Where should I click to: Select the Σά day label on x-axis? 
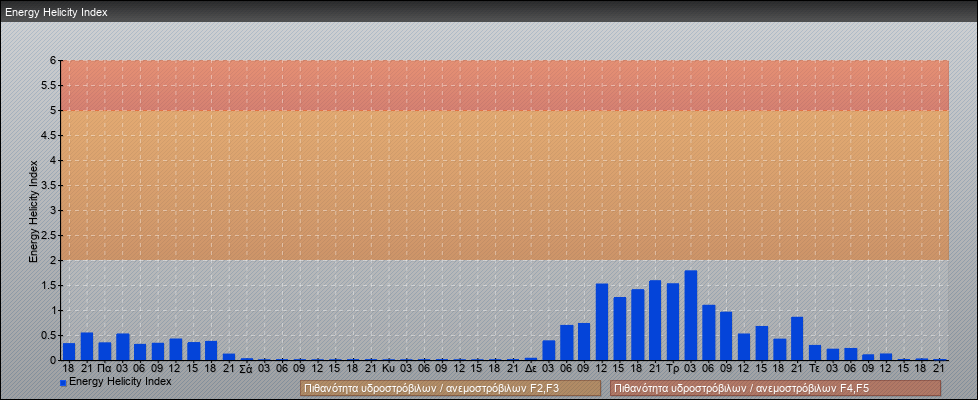(x=246, y=368)
